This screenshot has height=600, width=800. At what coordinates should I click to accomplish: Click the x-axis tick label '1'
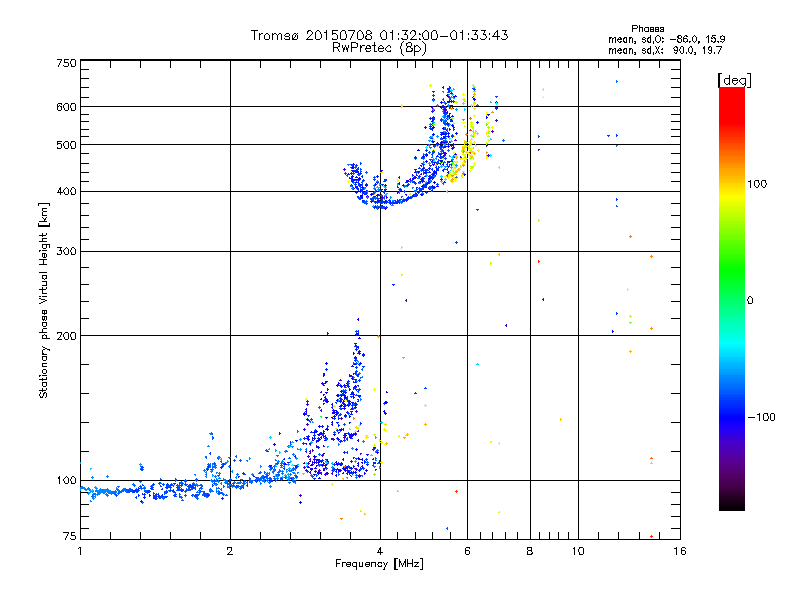click(80, 551)
